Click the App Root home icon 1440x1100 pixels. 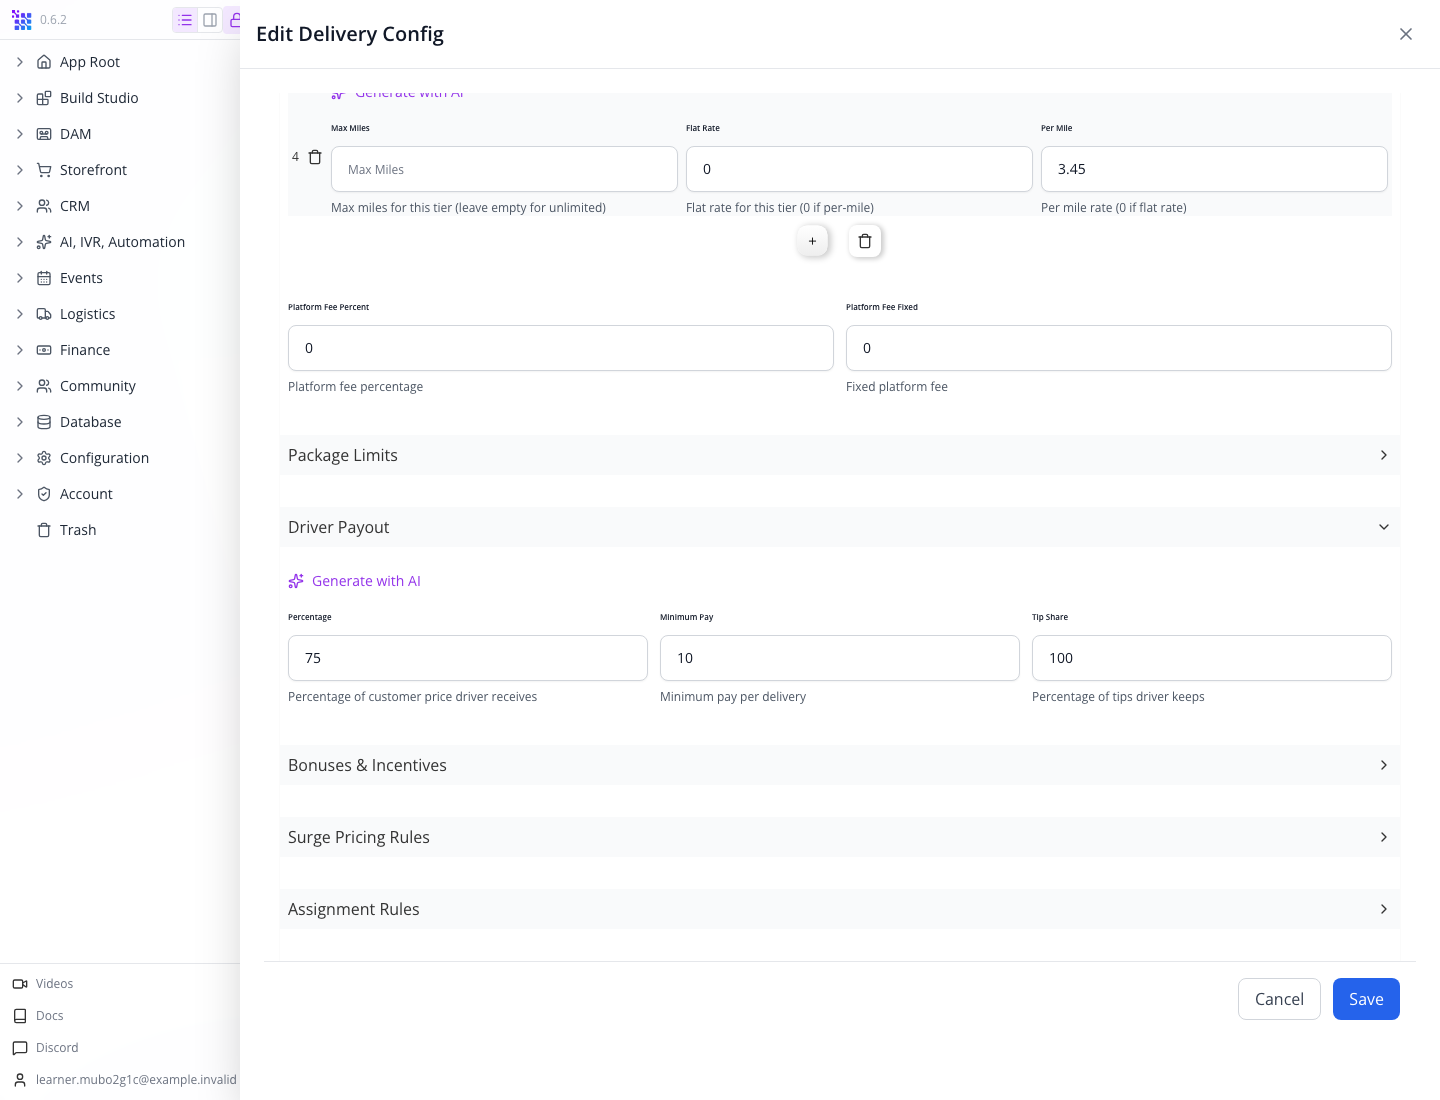coord(44,62)
